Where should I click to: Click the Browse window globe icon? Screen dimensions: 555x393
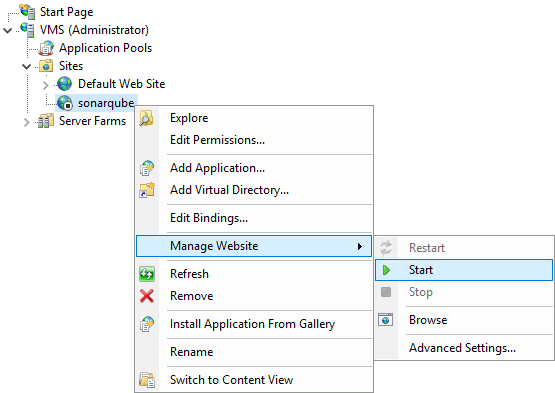(x=385, y=320)
